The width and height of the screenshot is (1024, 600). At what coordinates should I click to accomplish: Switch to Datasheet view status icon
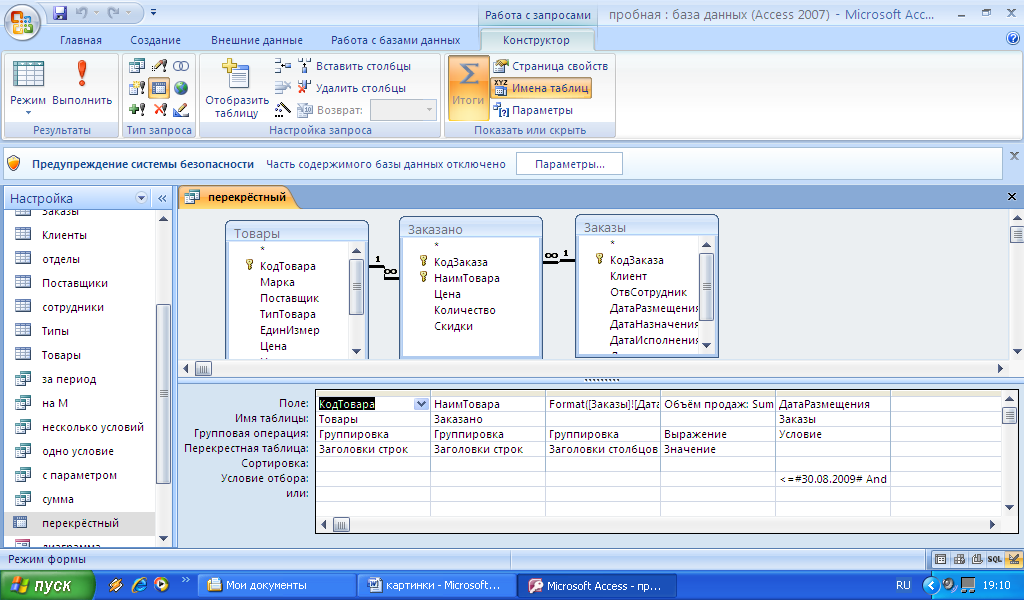coord(940,559)
